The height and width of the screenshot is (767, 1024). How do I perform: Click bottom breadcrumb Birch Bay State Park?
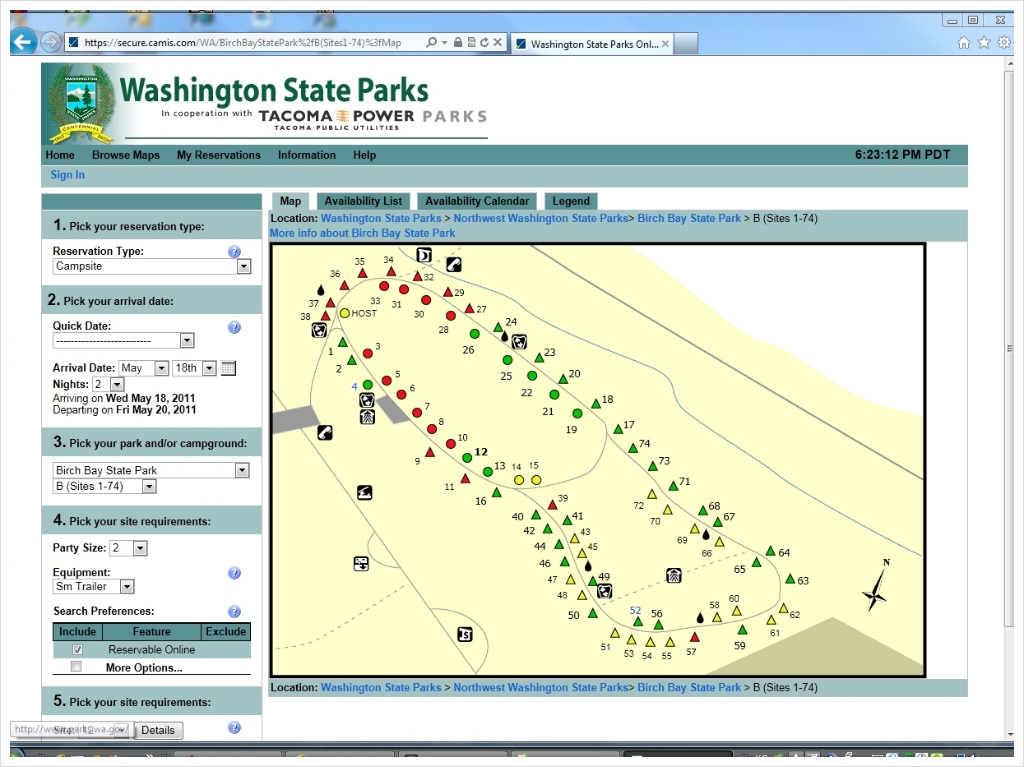click(x=689, y=687)
